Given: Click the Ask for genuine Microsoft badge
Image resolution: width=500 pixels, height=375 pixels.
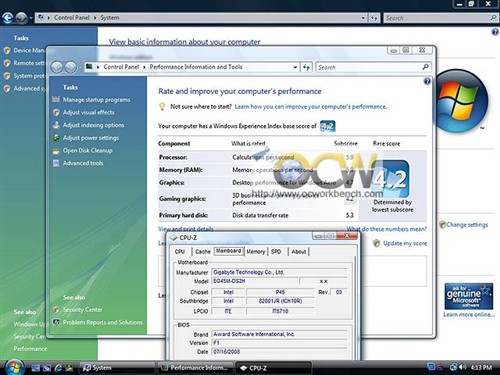Looking at the screenshot, I should (x=469, y=296).
